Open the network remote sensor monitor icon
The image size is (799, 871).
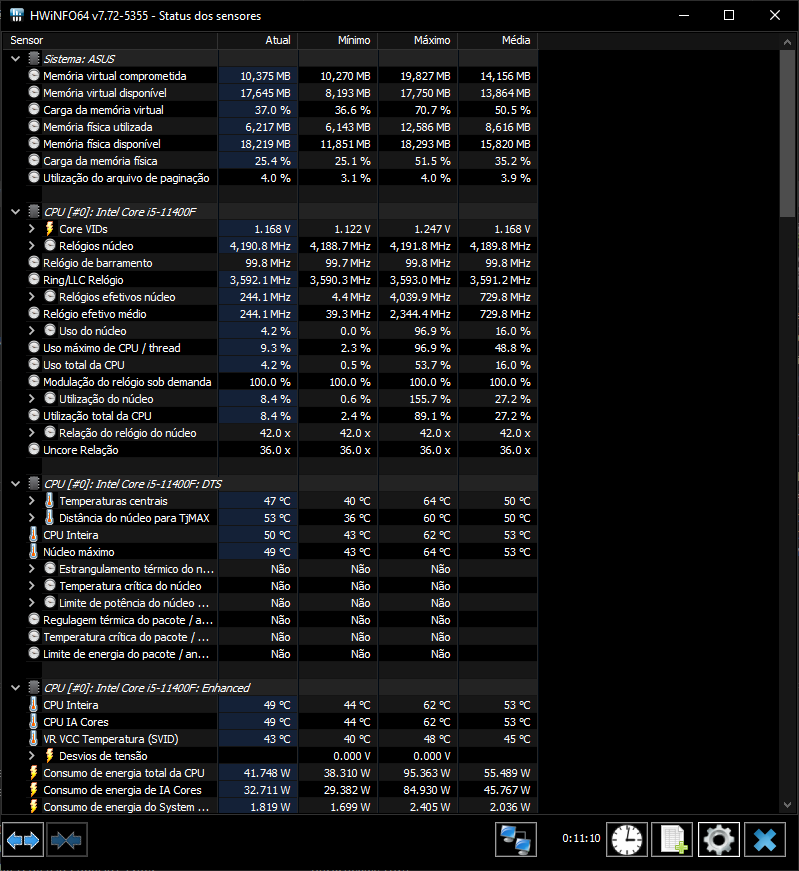(516, 839)
